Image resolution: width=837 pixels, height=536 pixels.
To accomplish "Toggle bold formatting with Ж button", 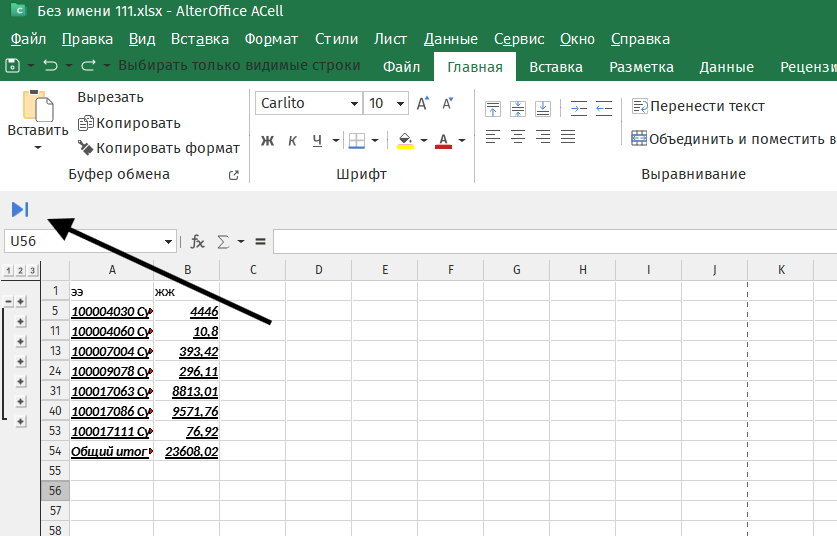I will click(x=267, y=140).
